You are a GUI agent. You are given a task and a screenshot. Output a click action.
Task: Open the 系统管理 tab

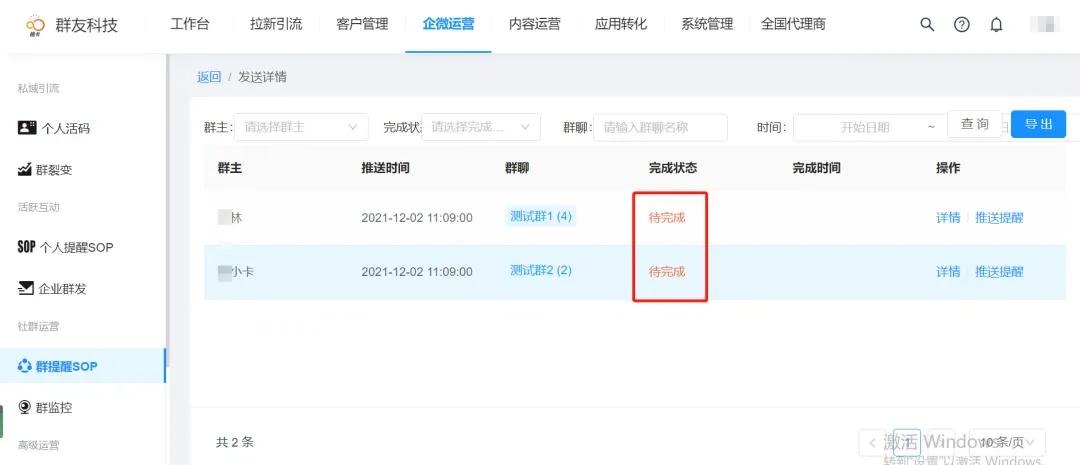(707, 24)
